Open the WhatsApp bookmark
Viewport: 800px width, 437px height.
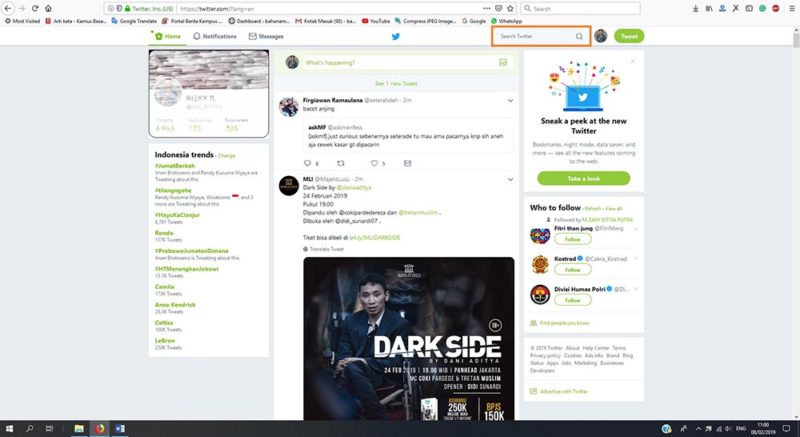(506, 21)
